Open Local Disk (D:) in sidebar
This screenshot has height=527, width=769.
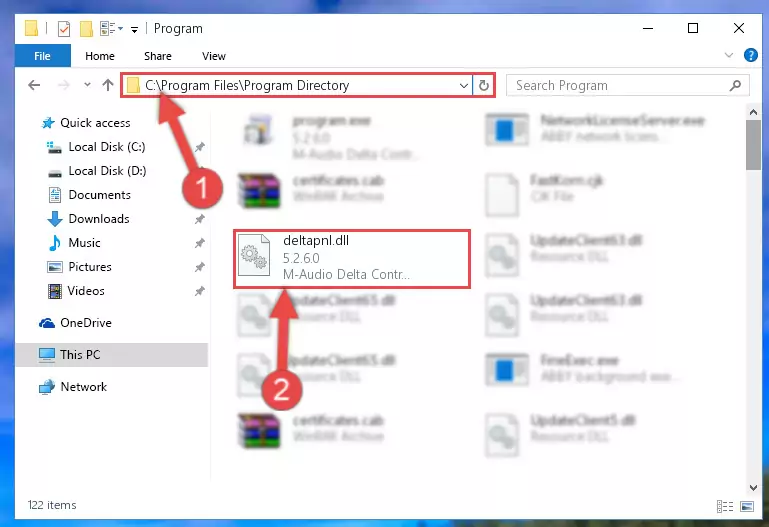tap(107, 171)
